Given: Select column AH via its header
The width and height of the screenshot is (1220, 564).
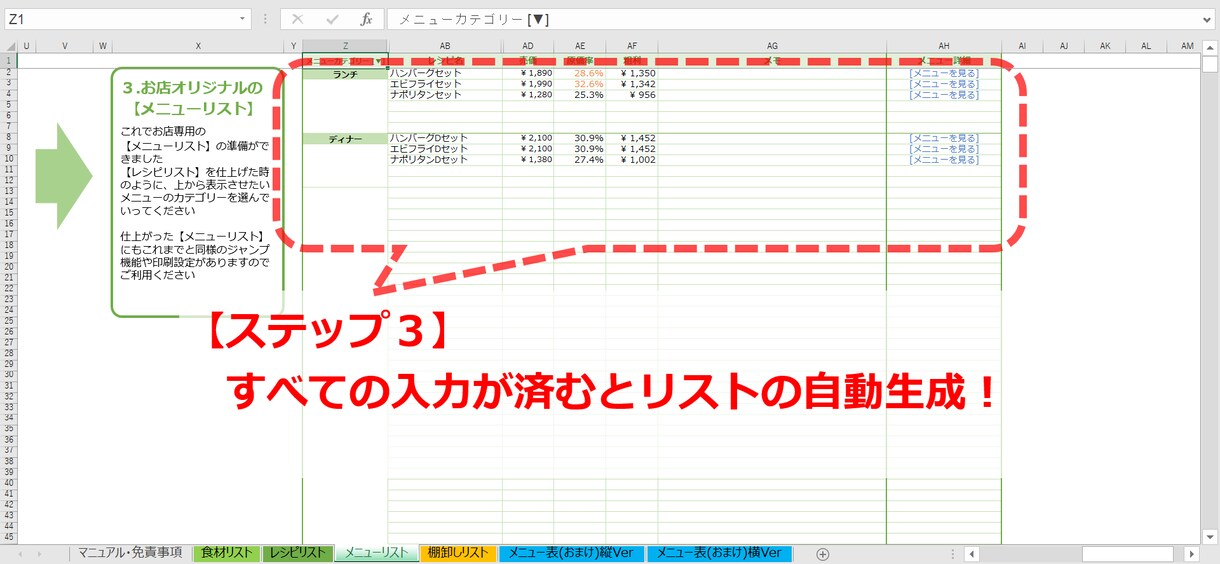Looking at the screenshot, I should pos(944,46).
